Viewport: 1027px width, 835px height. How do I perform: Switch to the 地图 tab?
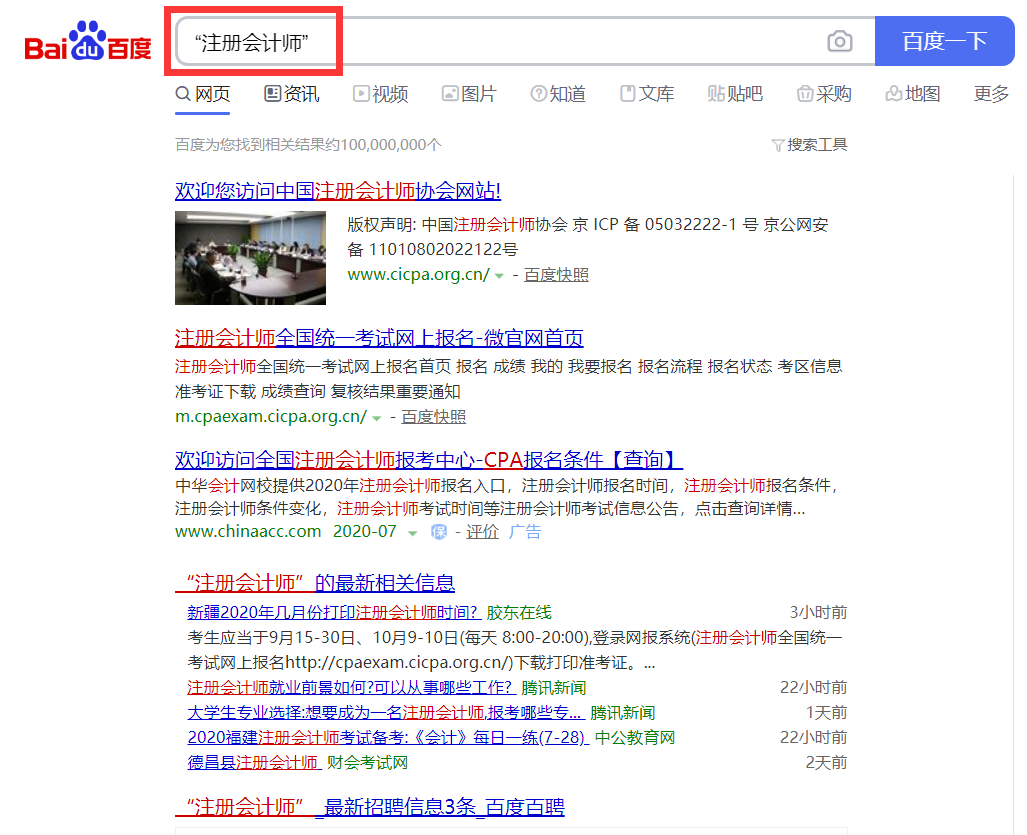(x=913, y=94)
